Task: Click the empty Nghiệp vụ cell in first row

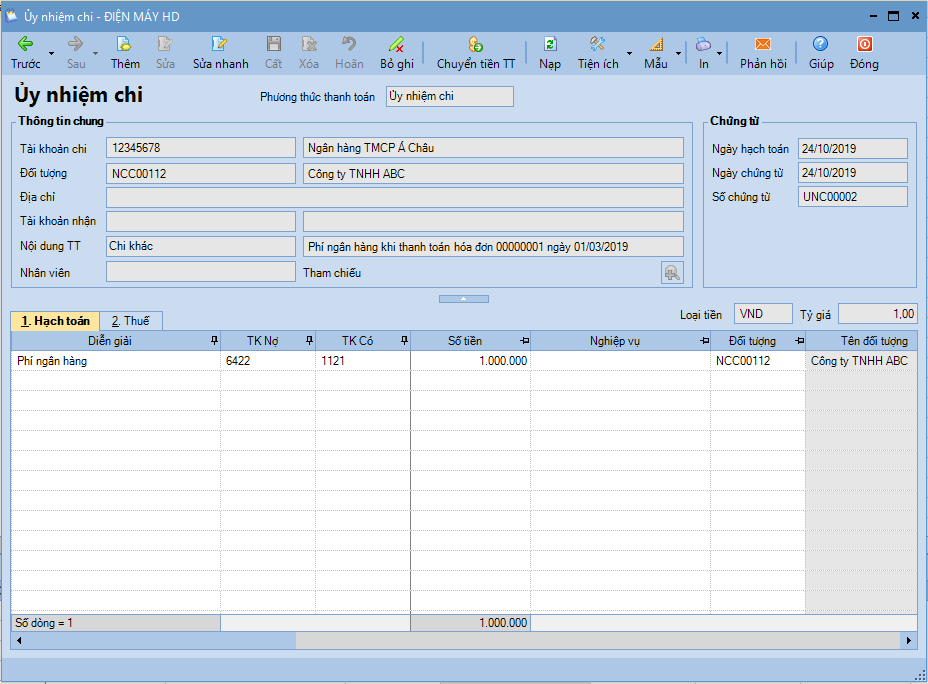Action: pos(620,361)
